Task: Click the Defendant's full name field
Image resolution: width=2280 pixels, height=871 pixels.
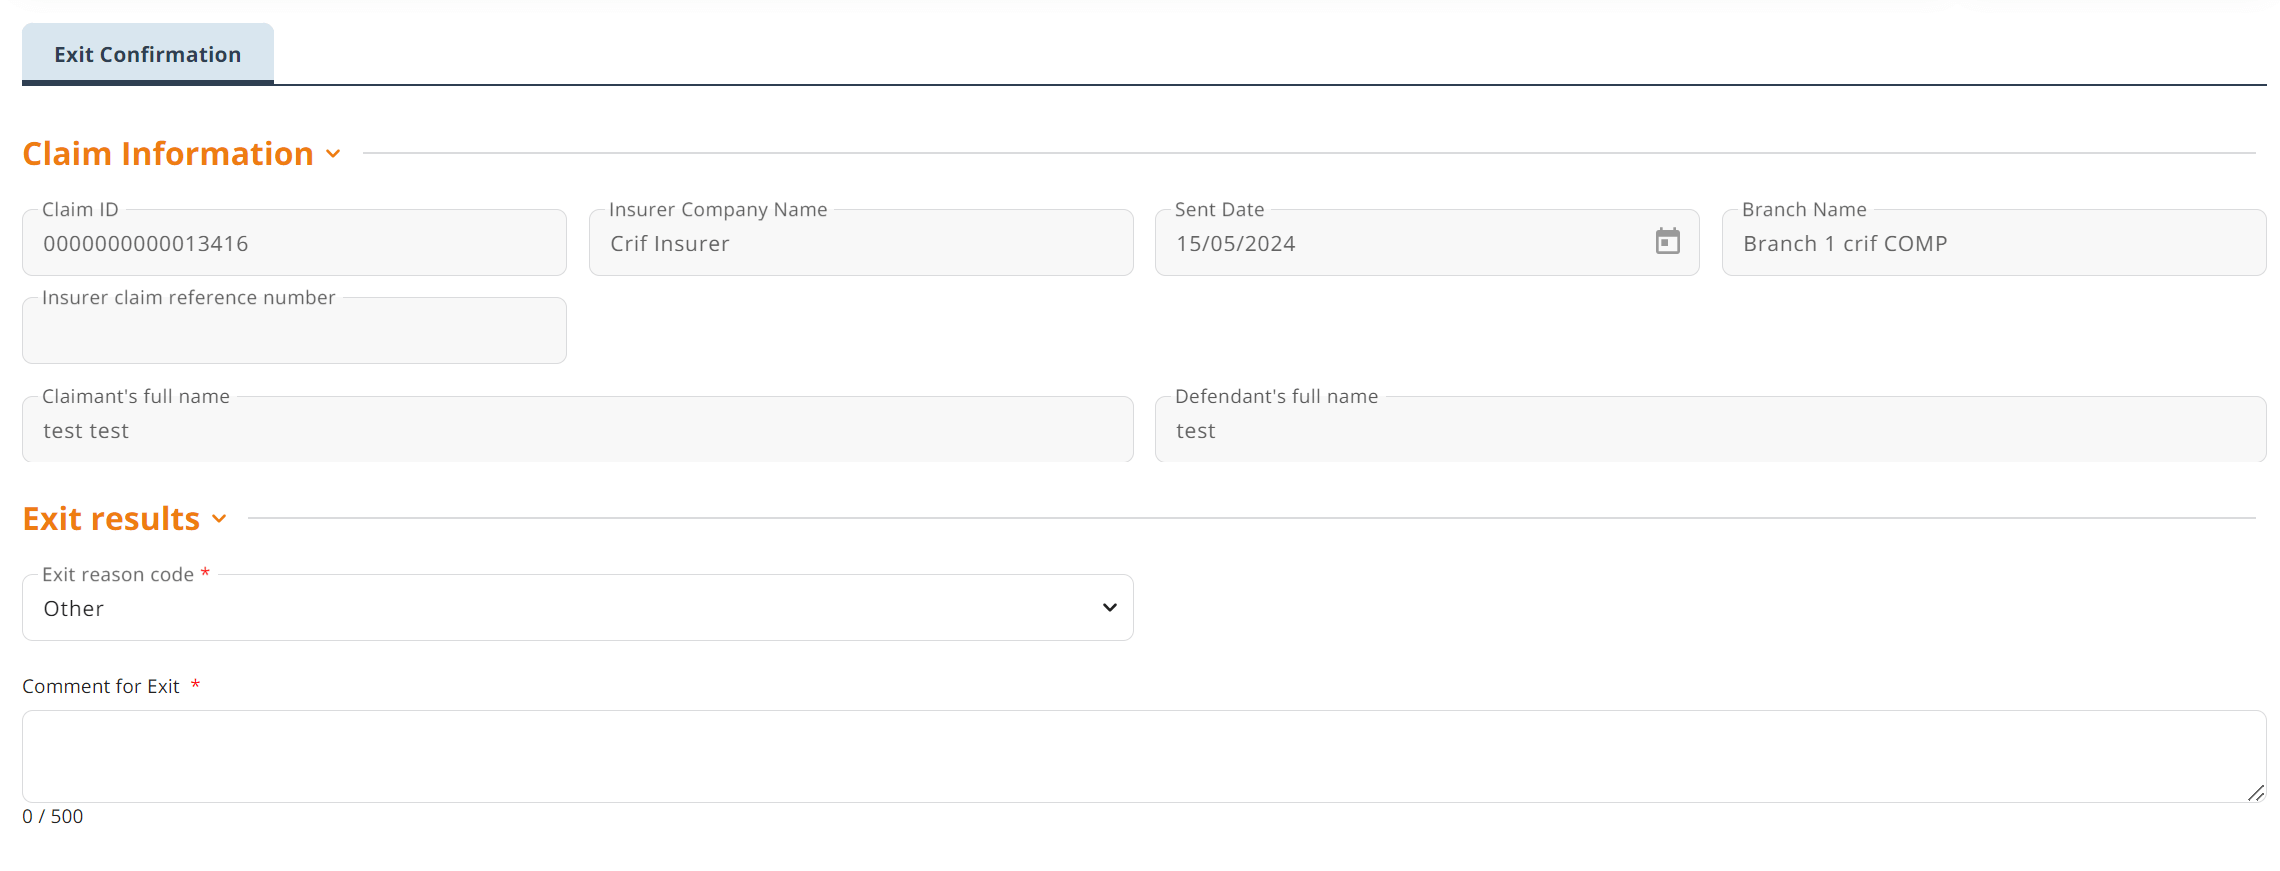Action: point(1710,429)
